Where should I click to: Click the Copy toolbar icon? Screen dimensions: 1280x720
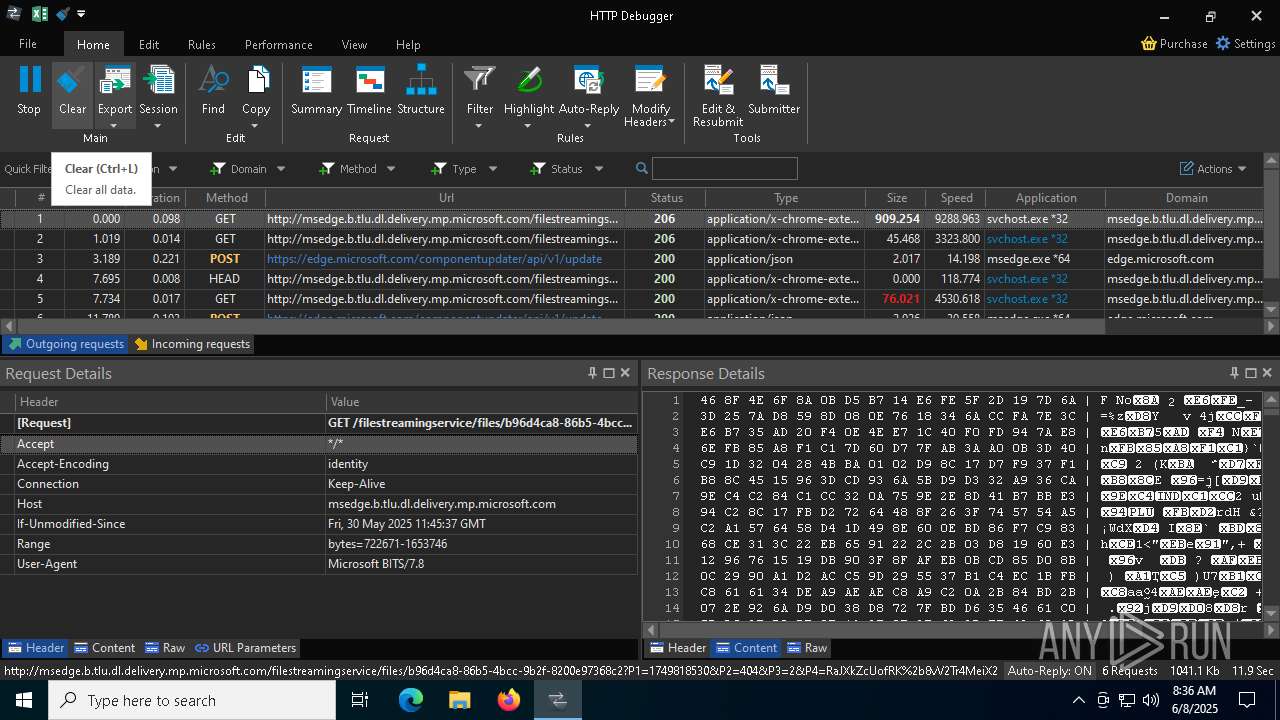pos(257,80)
